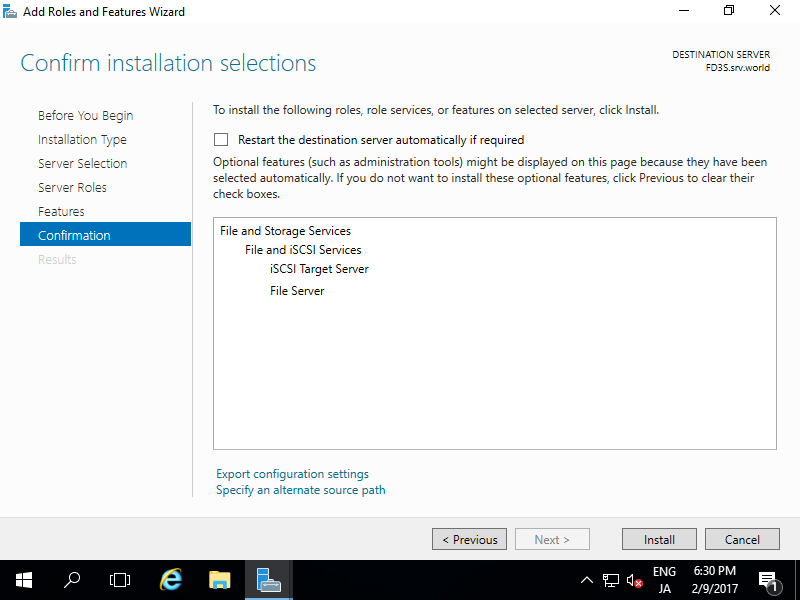The width and height of the screenshot is (800, 600).
Task: Cancel the wizard
Action: coord(742,539)
